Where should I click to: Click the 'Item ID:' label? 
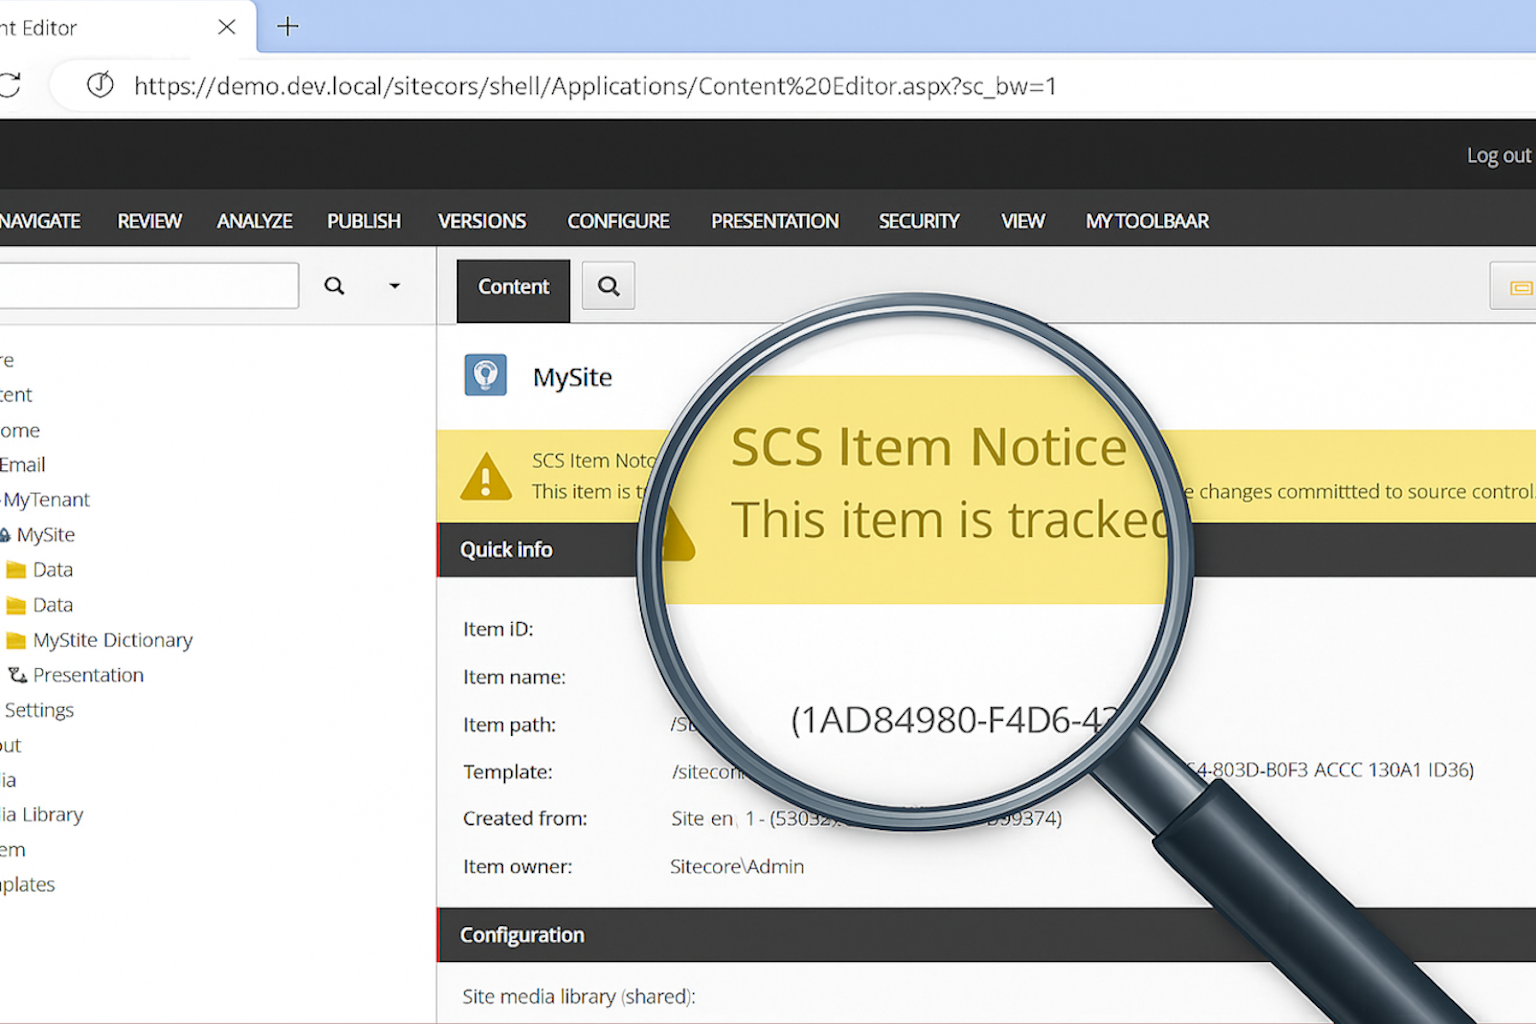coord(498,629)
